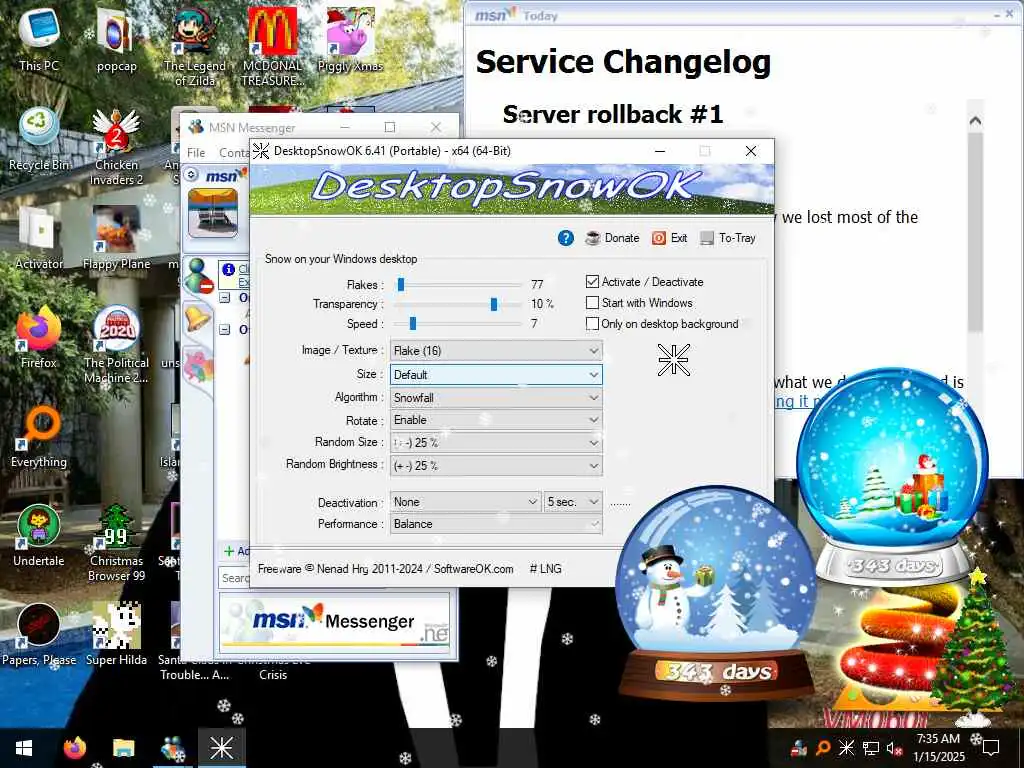Select the McDonald Treasure shortcut icon
Screen dimensions: 1024x768
(x=272, y=47)
